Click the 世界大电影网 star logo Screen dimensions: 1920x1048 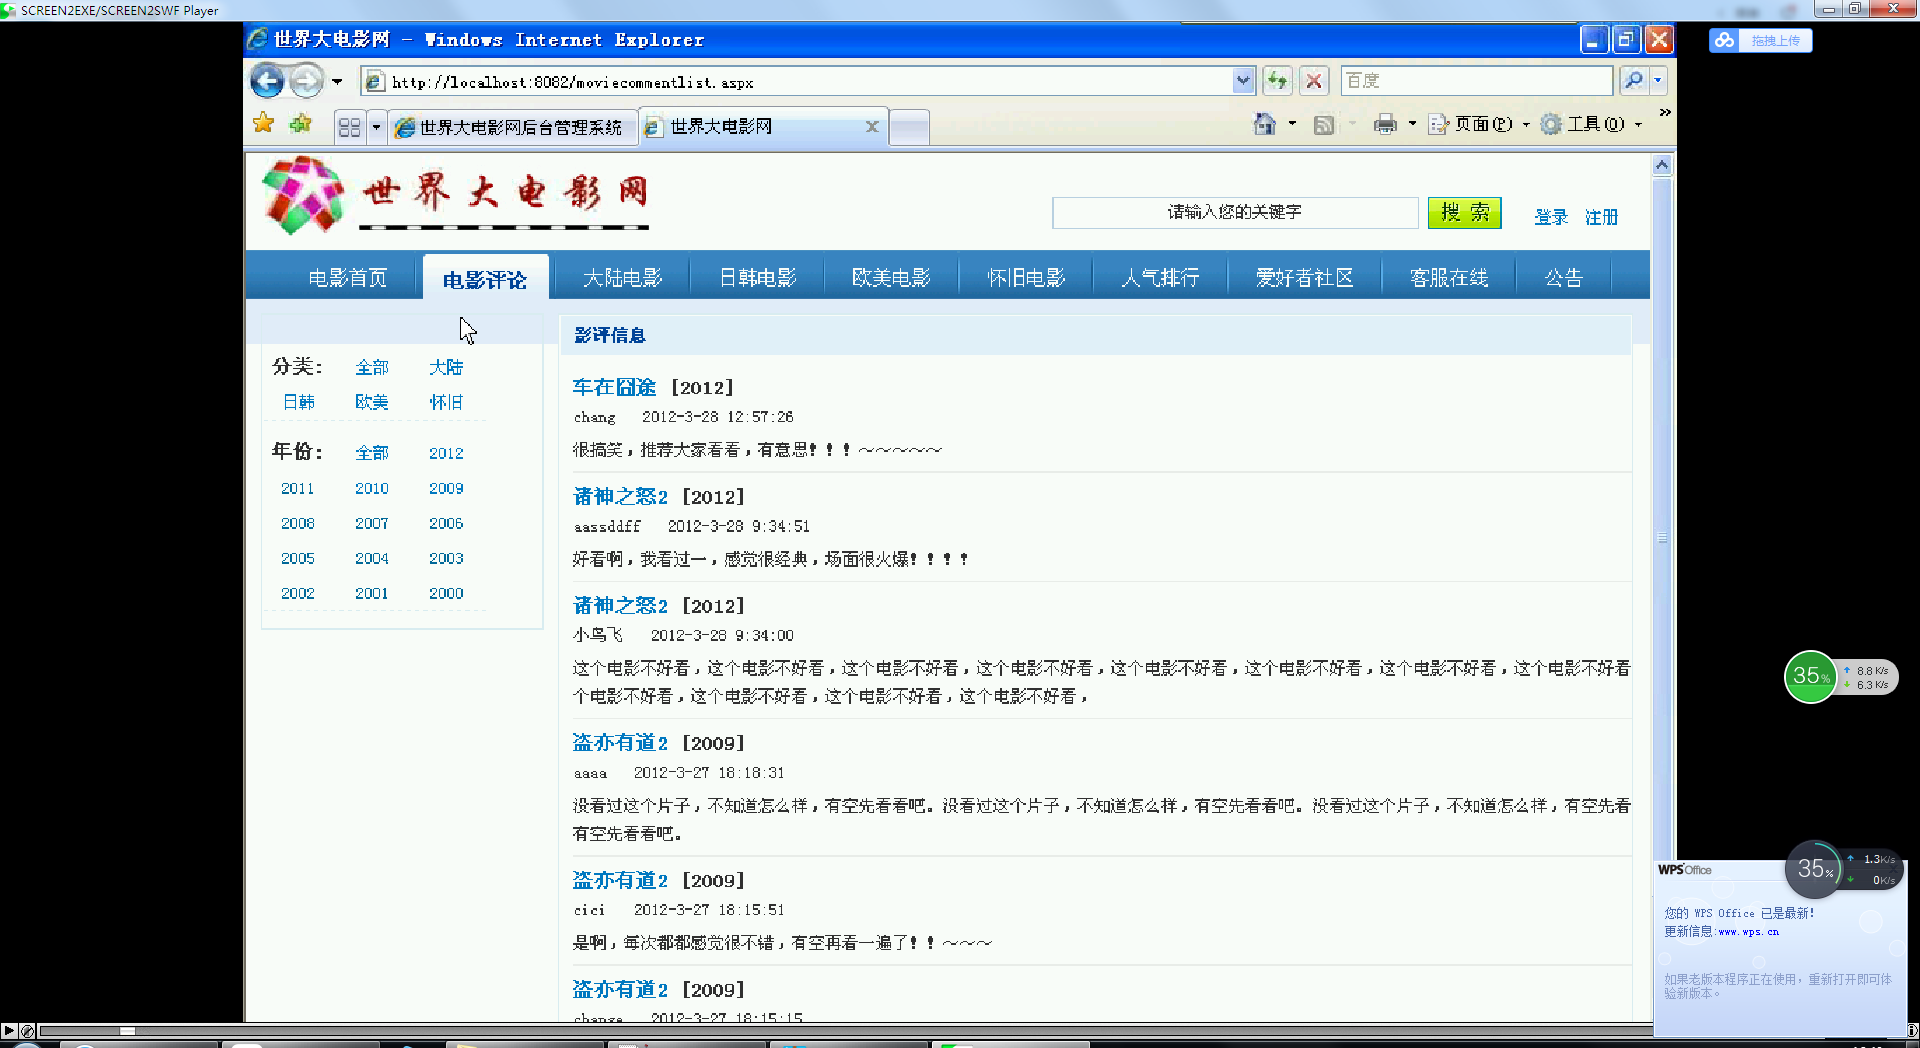click(303, 196)
